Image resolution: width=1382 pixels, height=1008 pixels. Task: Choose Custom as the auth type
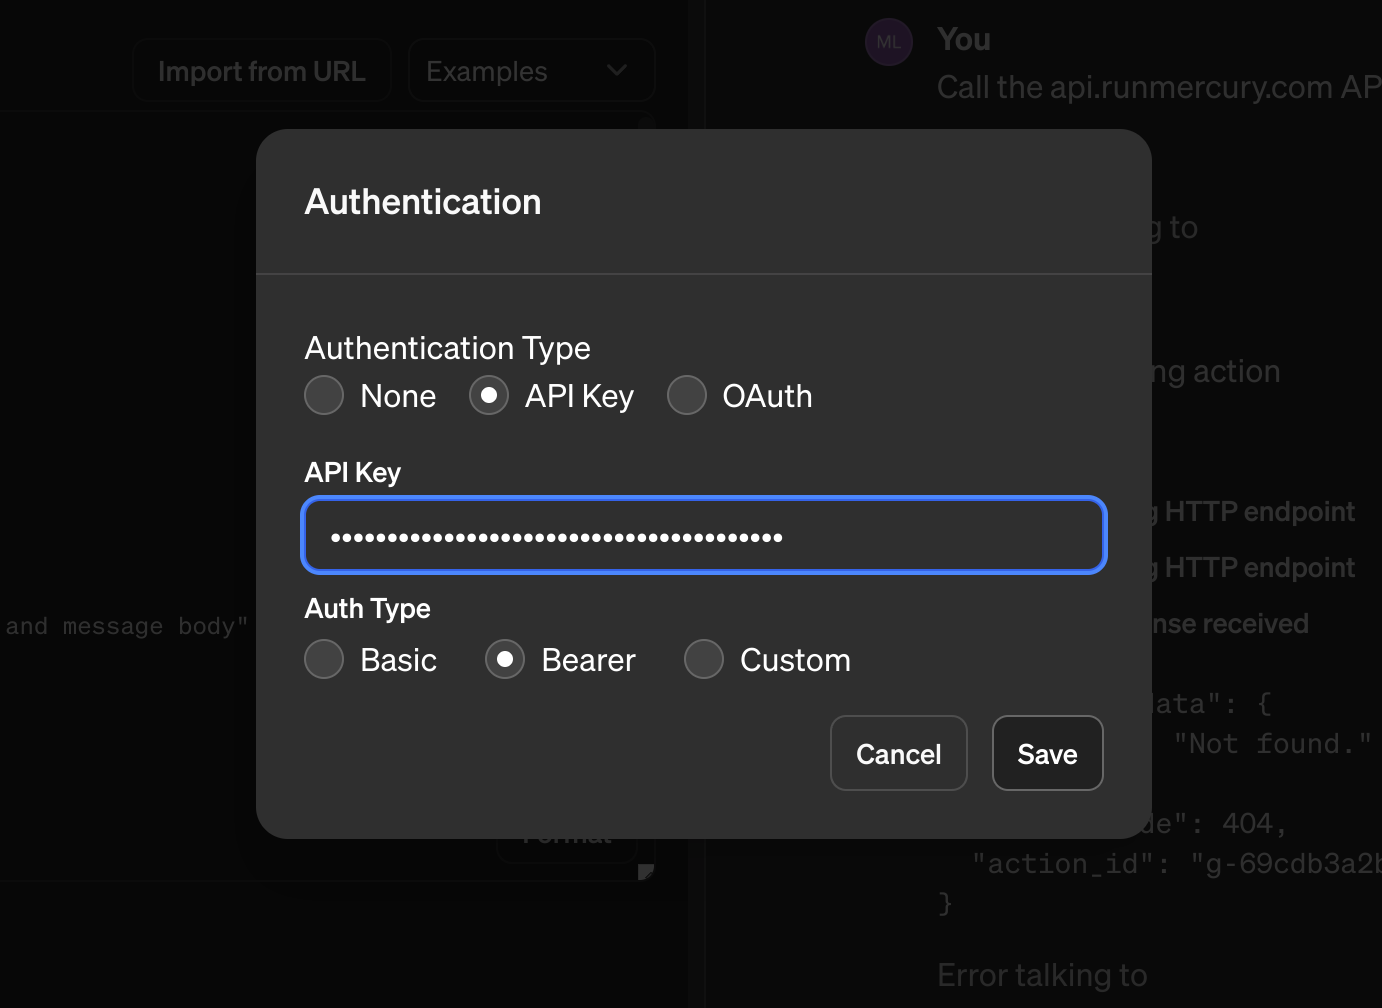(x=704, y=659)
